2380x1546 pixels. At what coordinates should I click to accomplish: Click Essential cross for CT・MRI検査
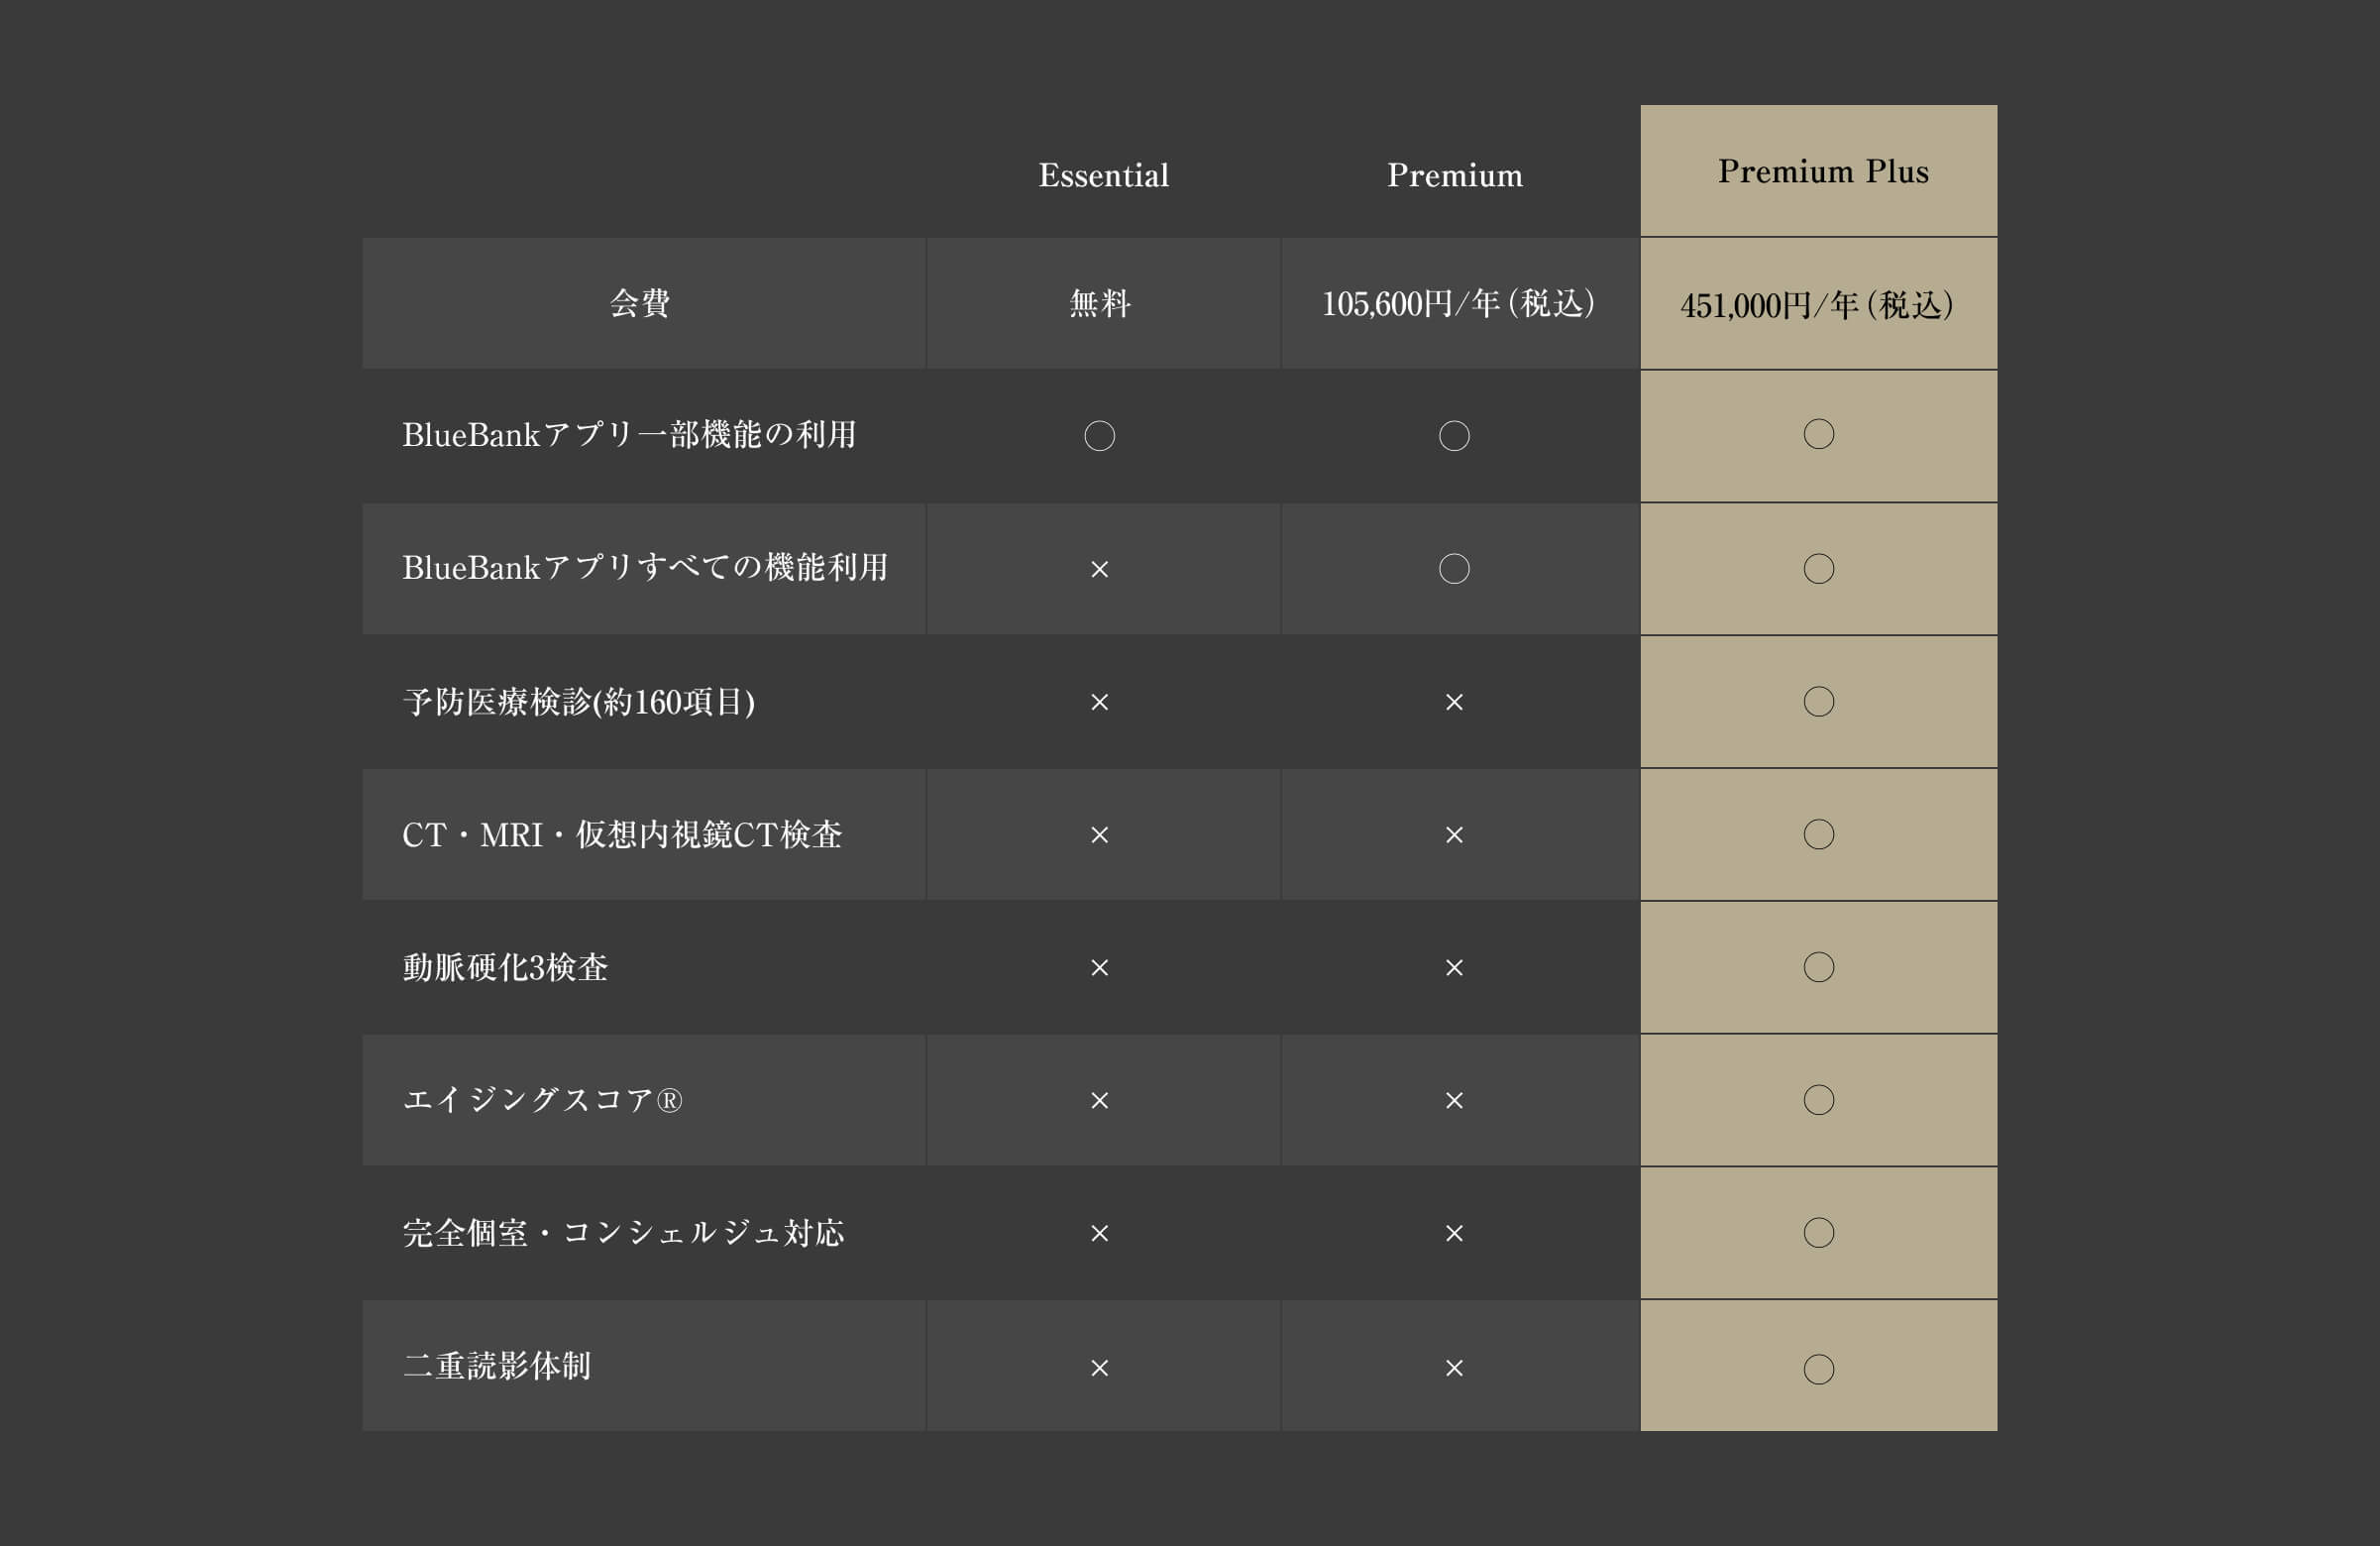[x=1099, y=835]
